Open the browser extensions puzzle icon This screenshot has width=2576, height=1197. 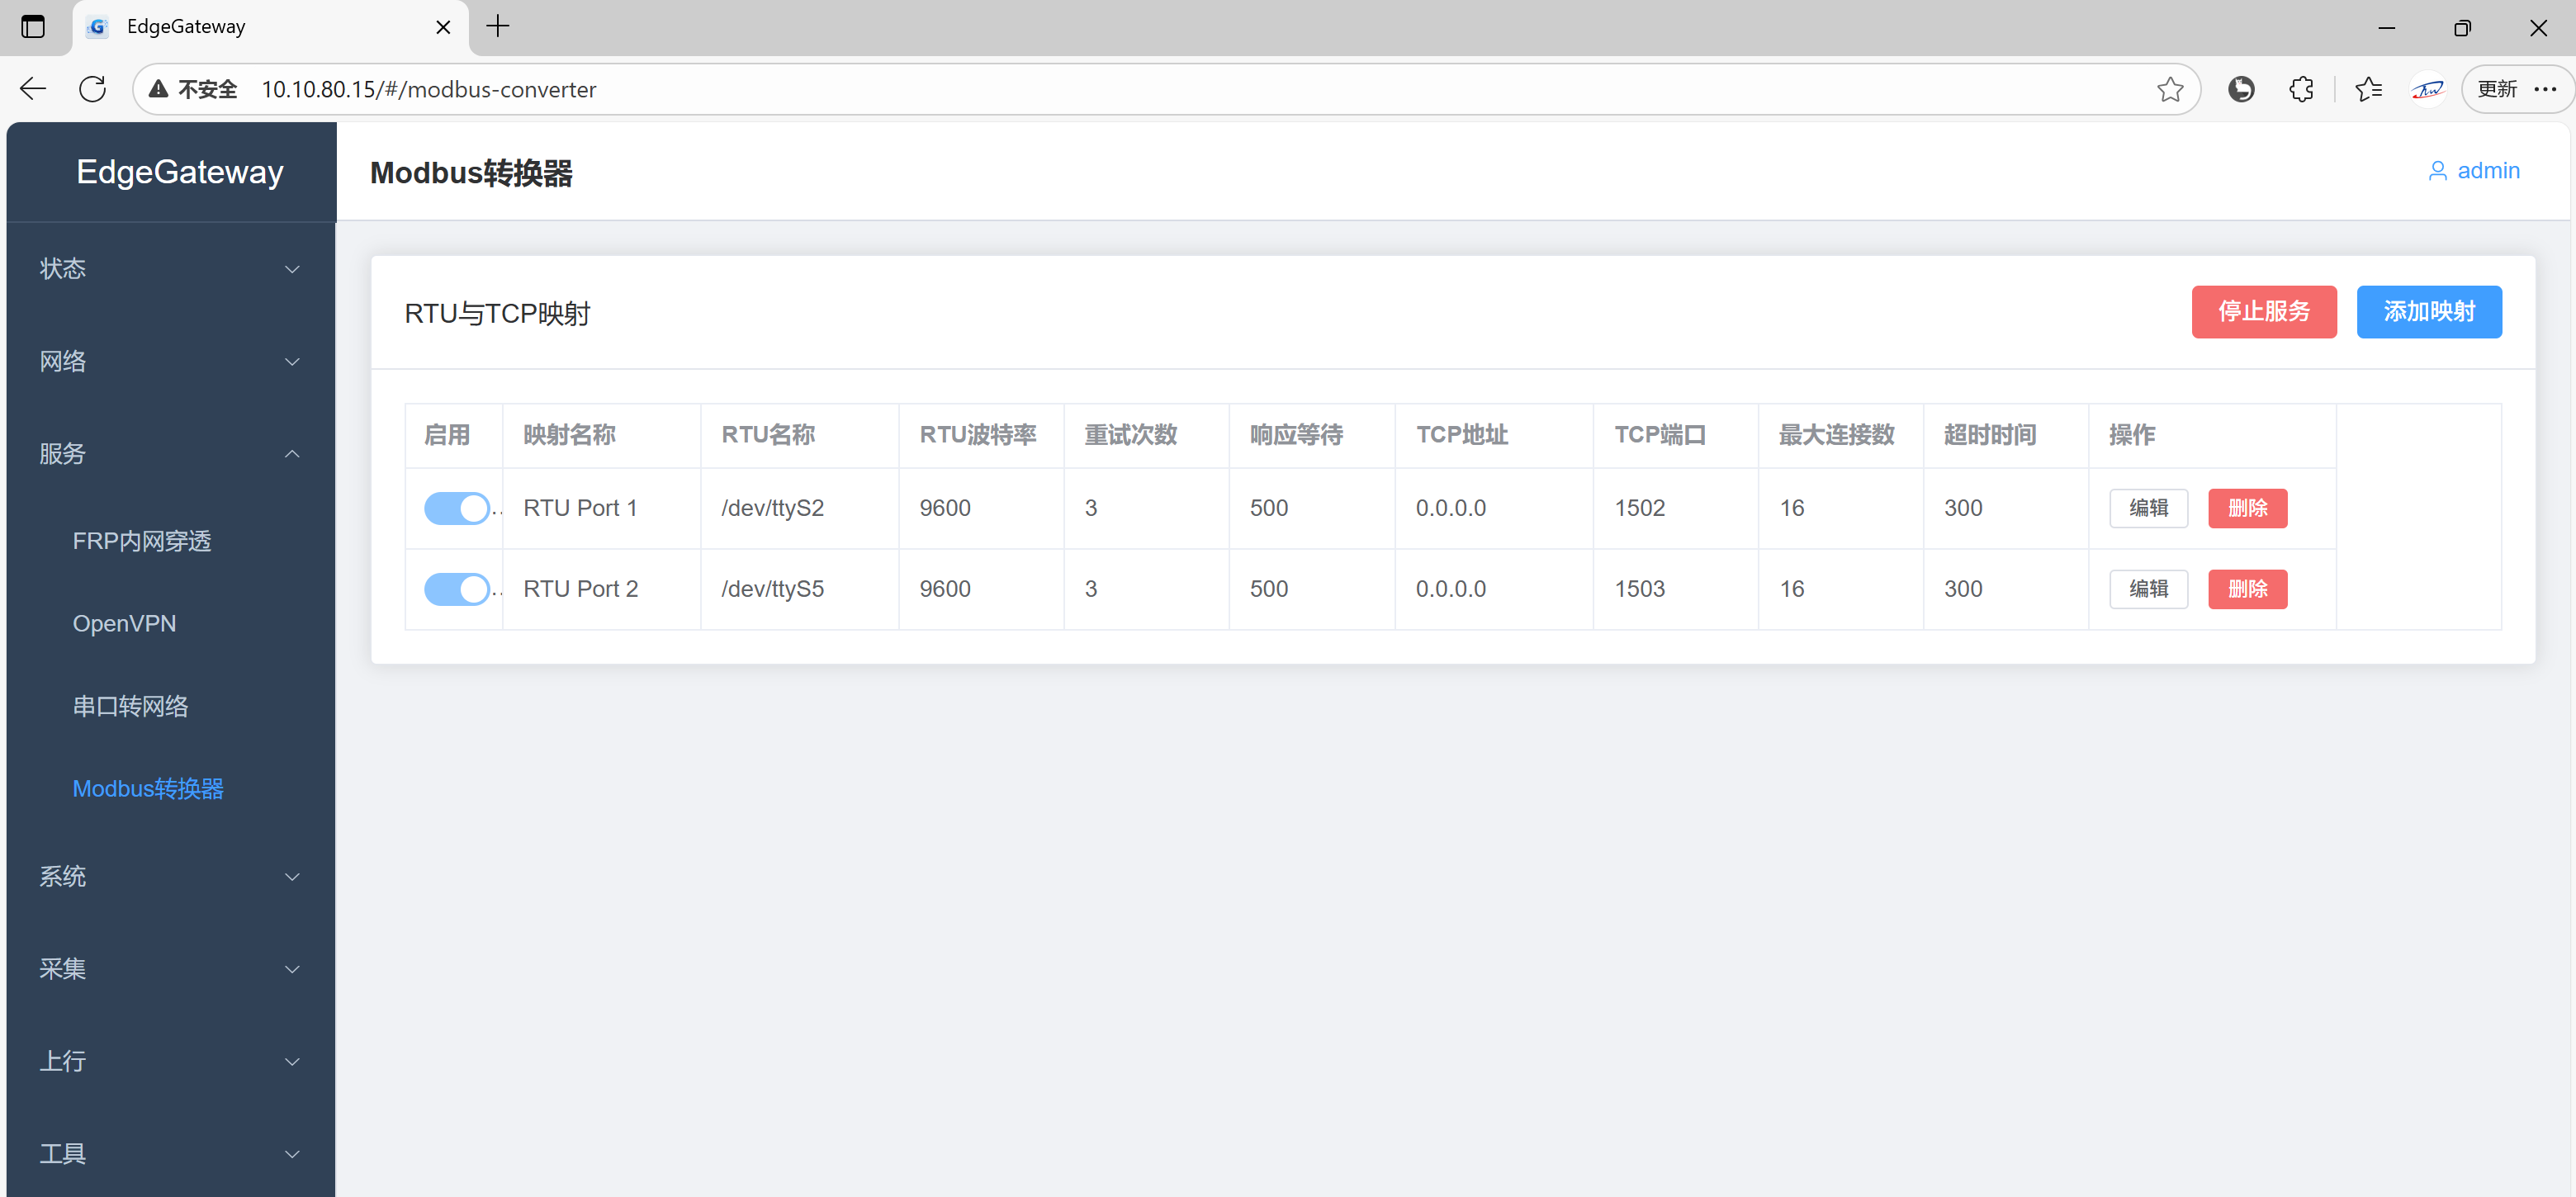(2301, 89)
